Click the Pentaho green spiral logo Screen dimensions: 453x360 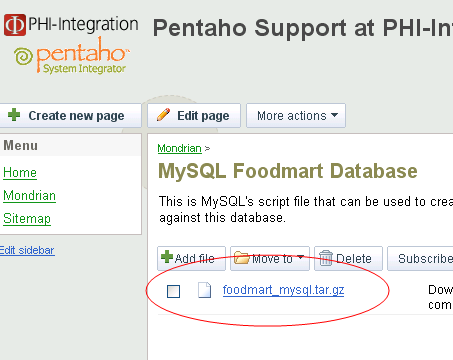[x=23, y=56]
